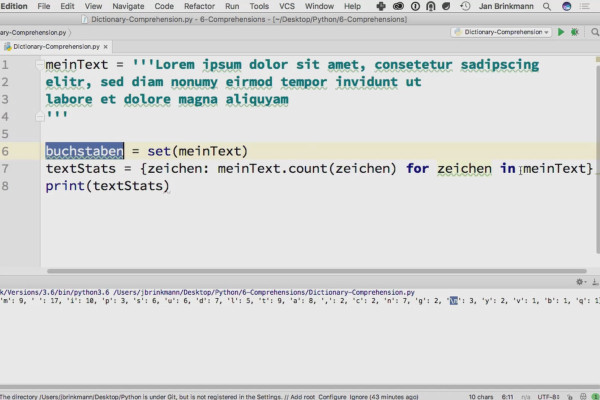
Task: Click the editor vertical scrollbar
Action: [x=598, y=159]
